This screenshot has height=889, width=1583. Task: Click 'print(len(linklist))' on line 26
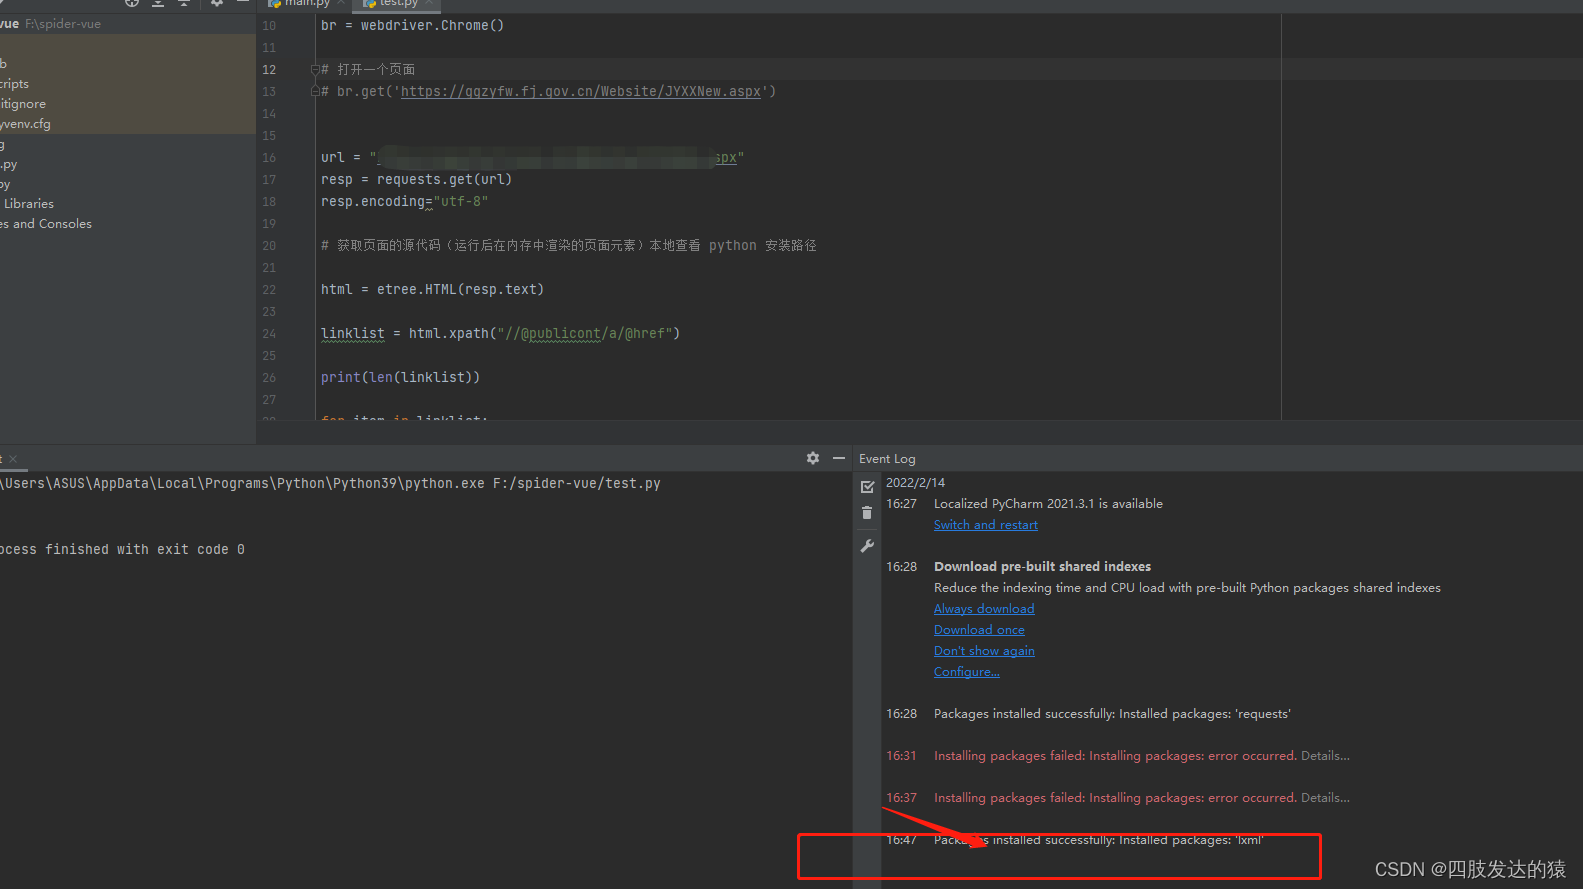click(400, 378)
